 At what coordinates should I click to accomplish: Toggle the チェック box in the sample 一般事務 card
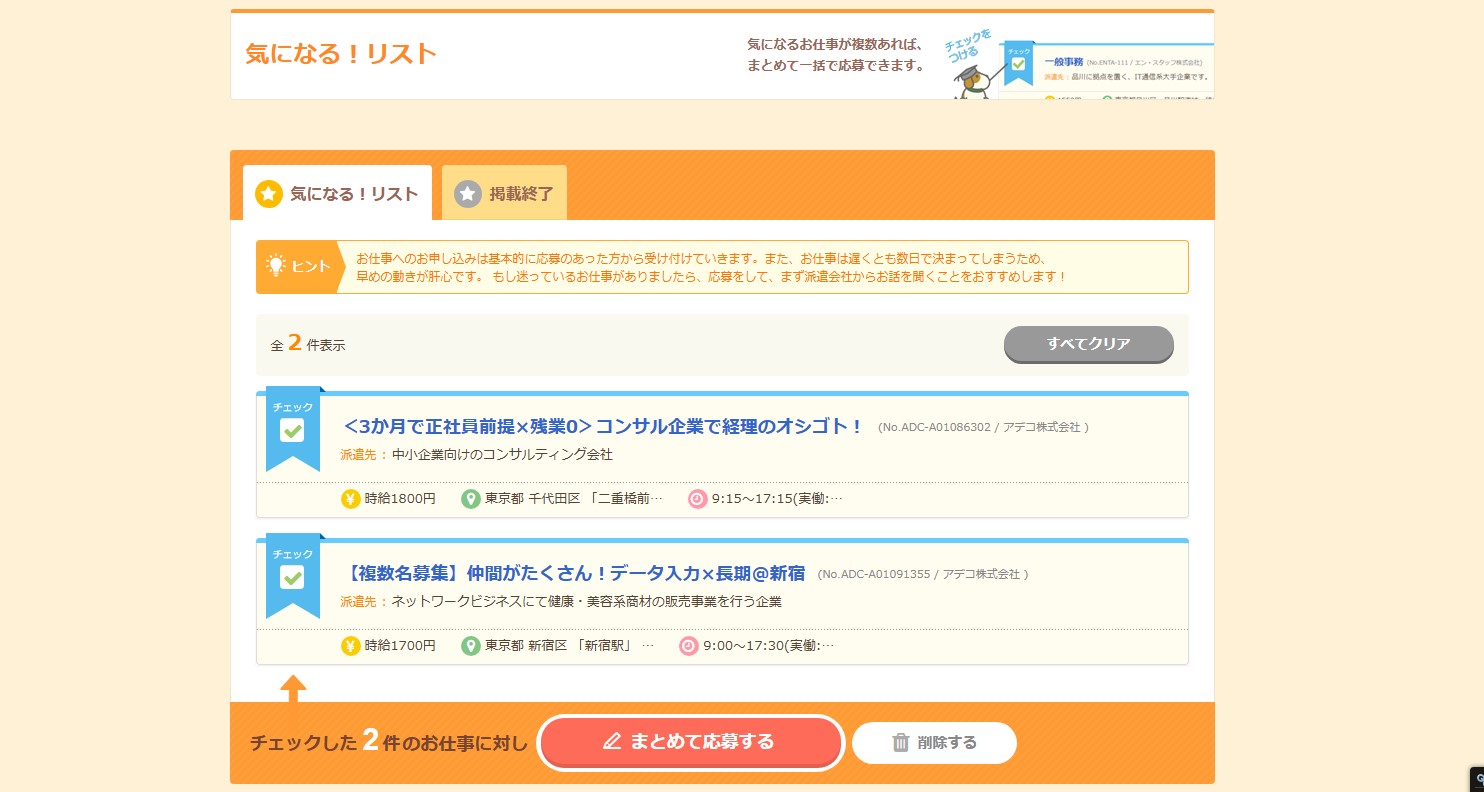[x=1017, y=65]
